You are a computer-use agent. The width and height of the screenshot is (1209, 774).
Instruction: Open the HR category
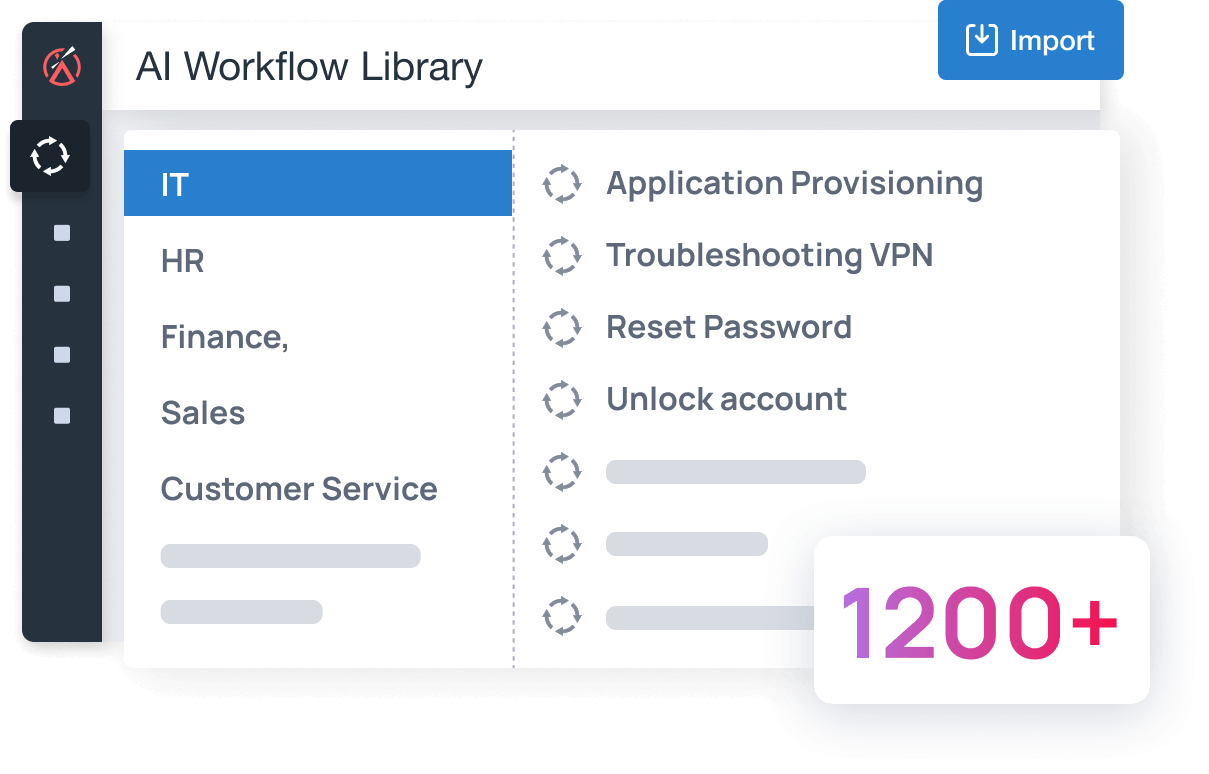click(183, 261)
